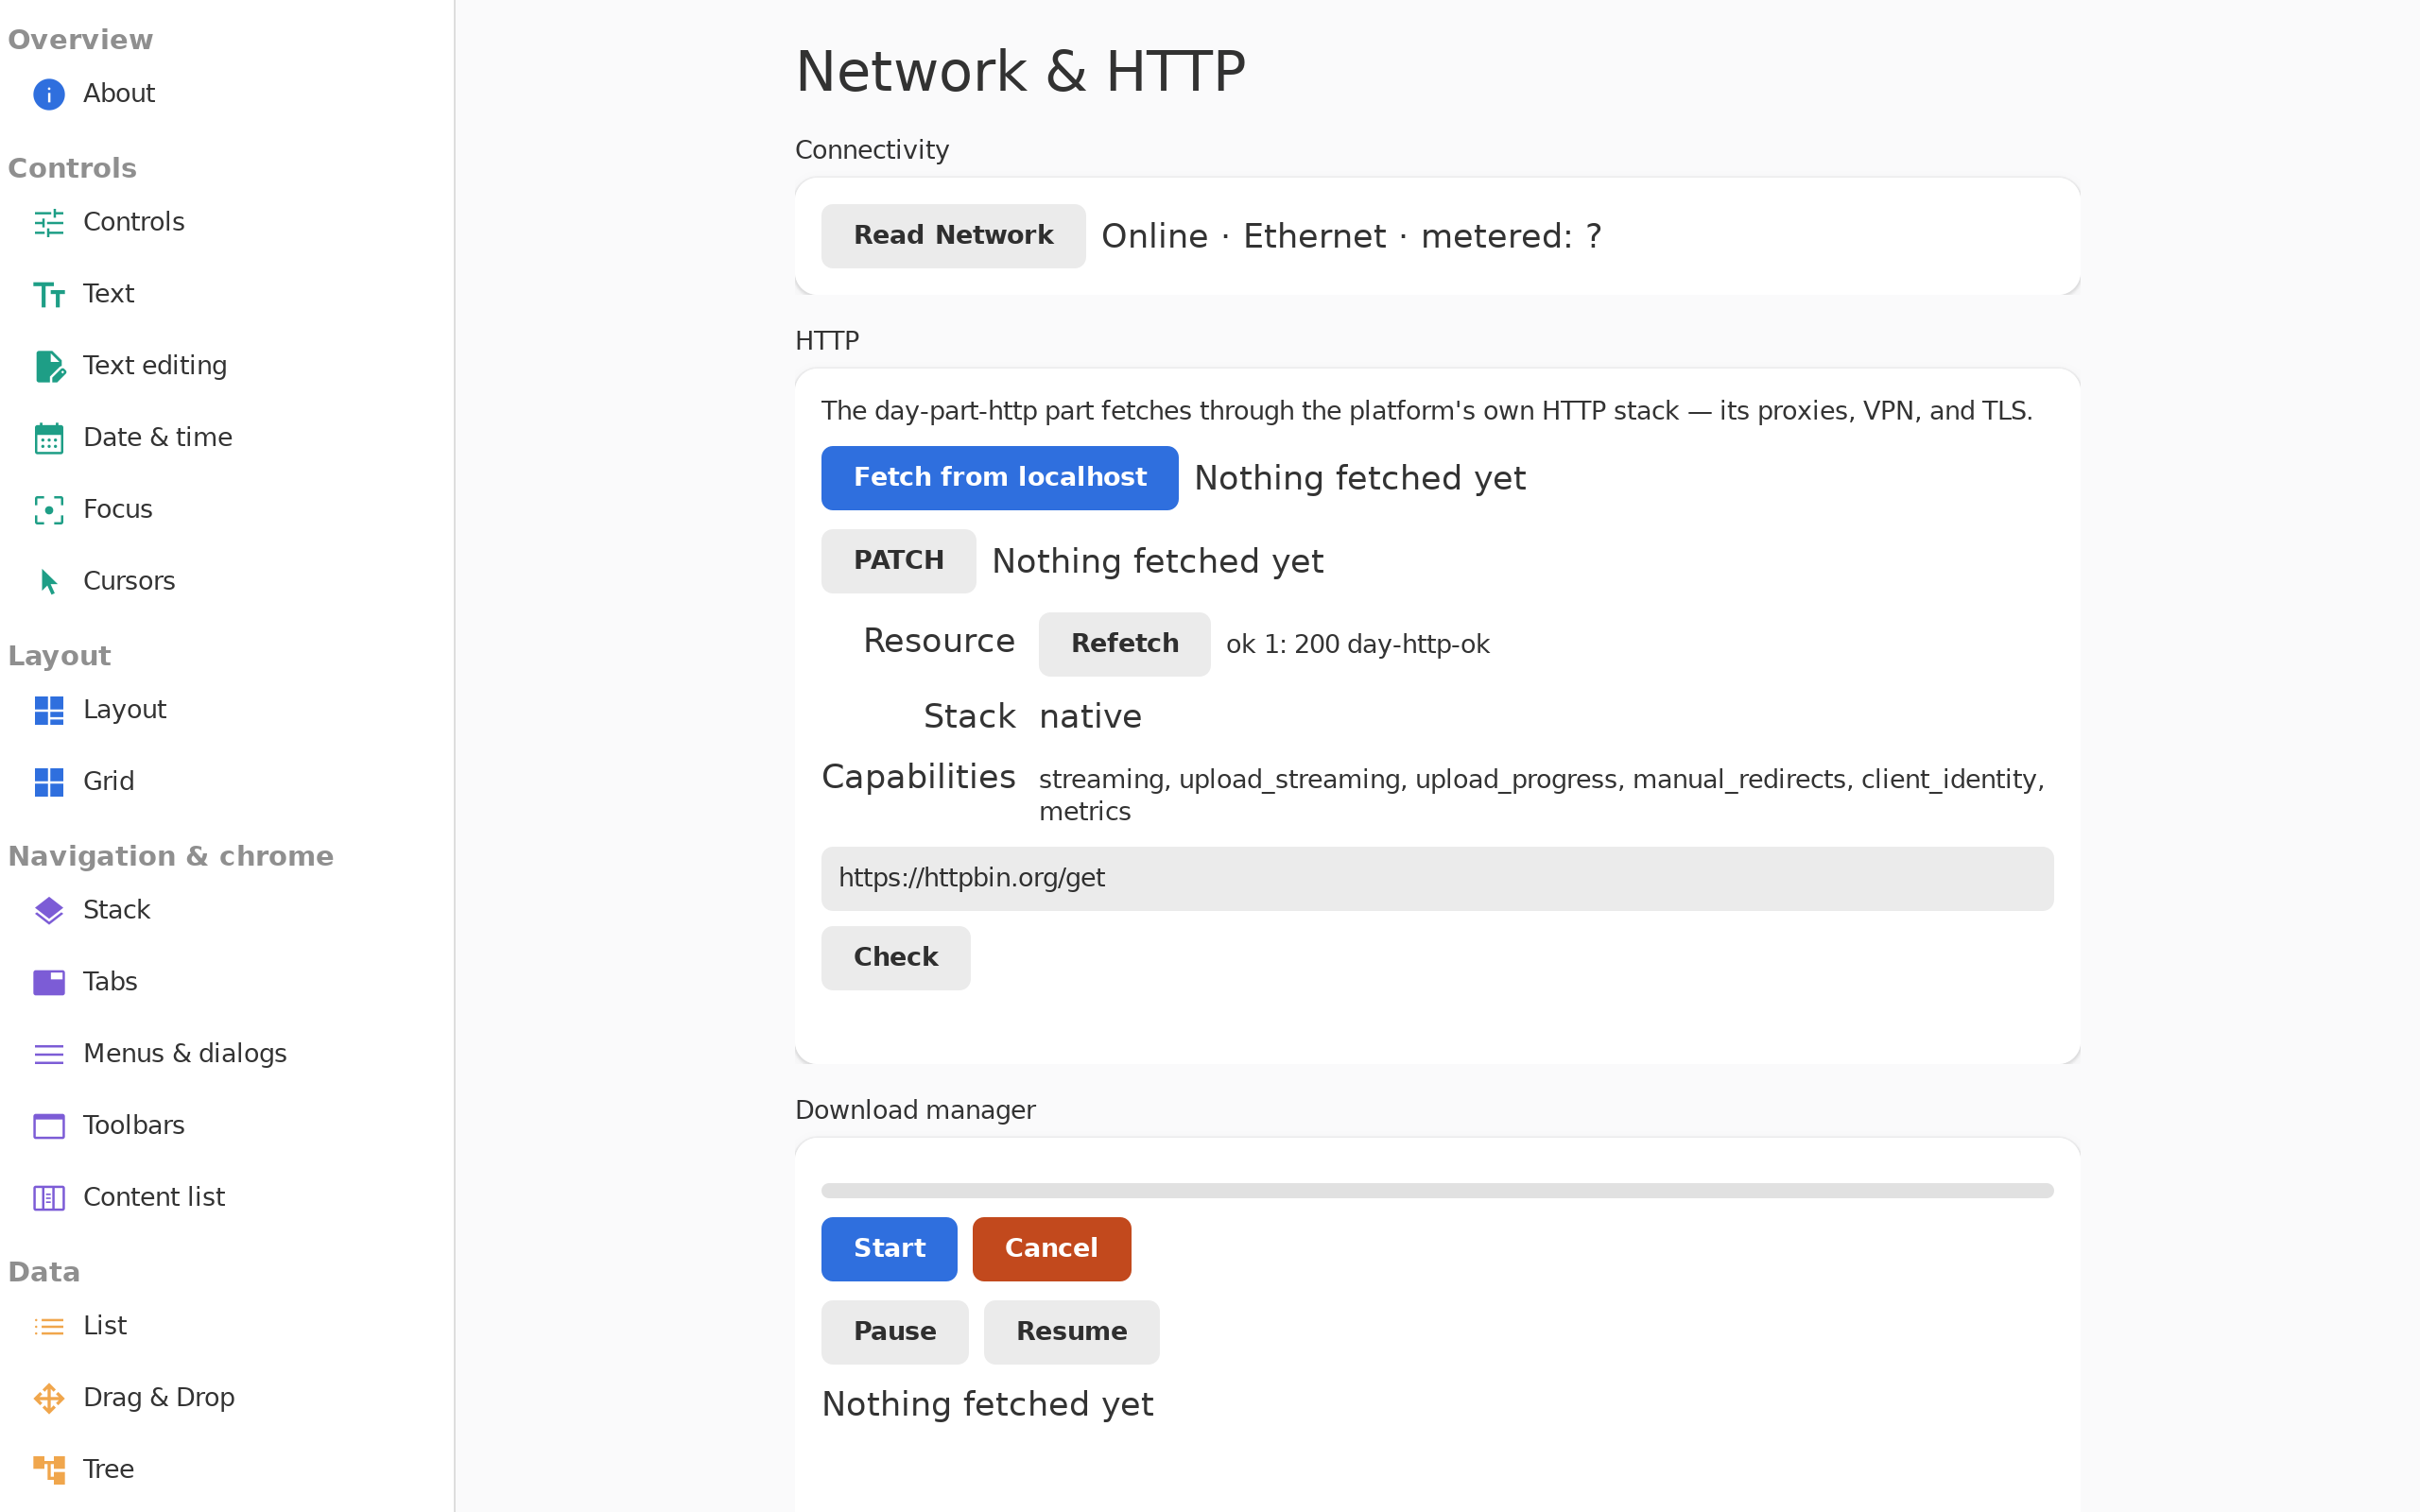
Task: Click the Text editing pencil icon
Action: [49, 366]
